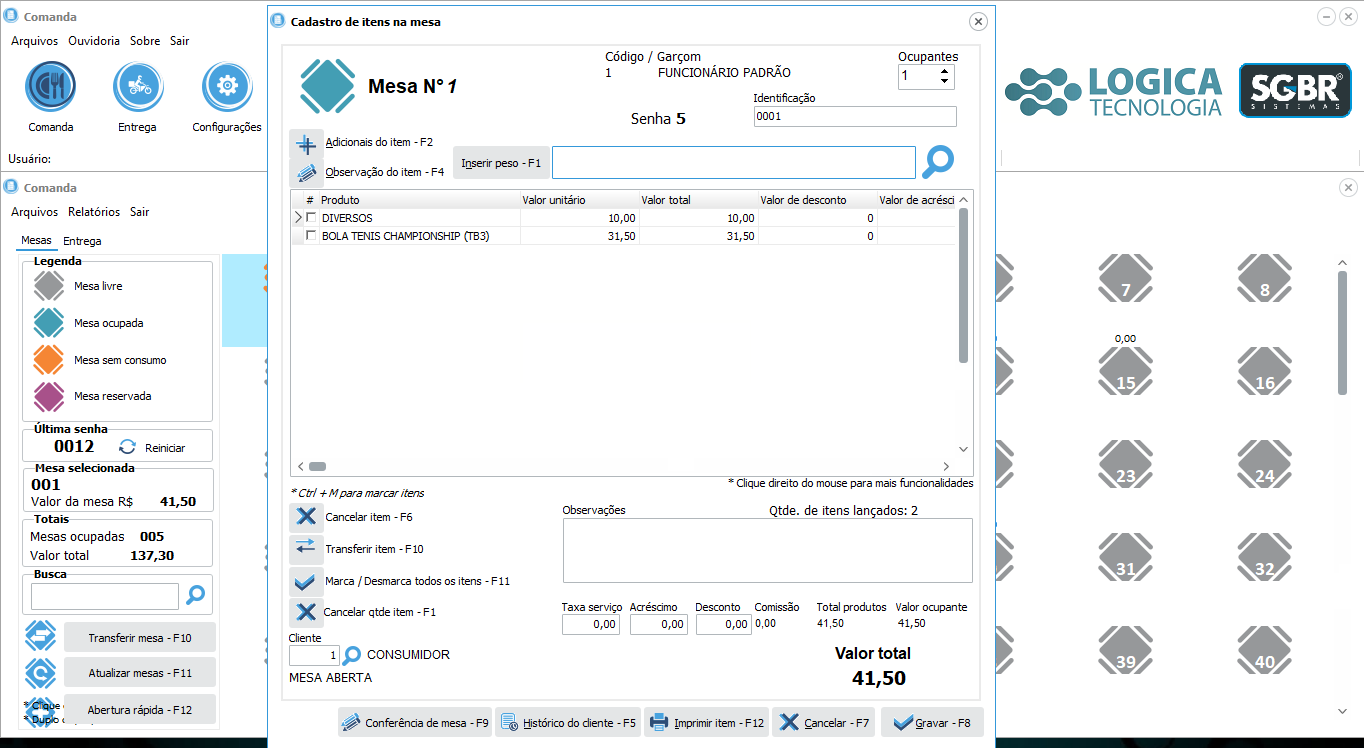
Task: Click the Cliente search magnifier icon
Action: coord(352,656)
